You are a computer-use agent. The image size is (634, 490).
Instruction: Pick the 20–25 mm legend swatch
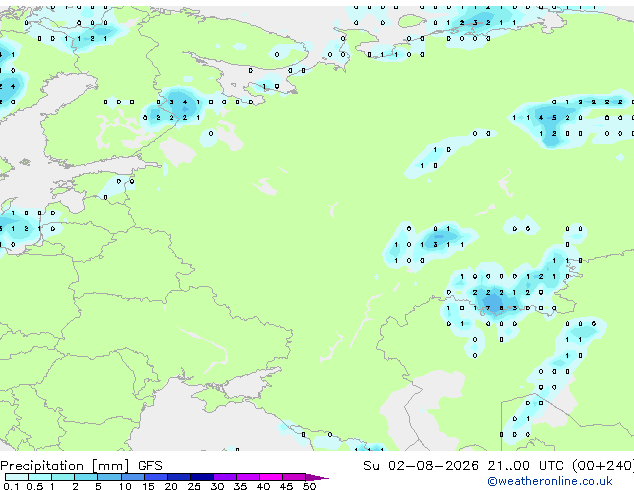[x=178, y=477]
